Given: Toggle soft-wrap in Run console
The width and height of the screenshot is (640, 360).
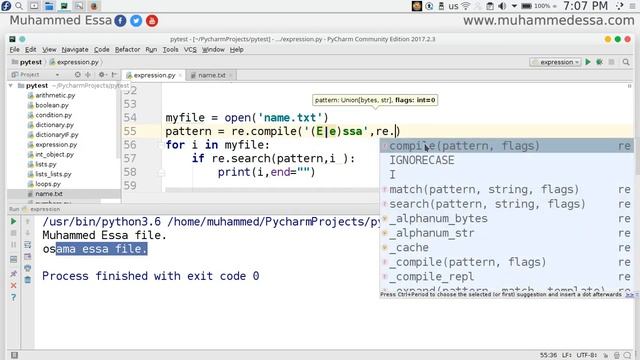Looking at the screenshot, I should (27, 245).
